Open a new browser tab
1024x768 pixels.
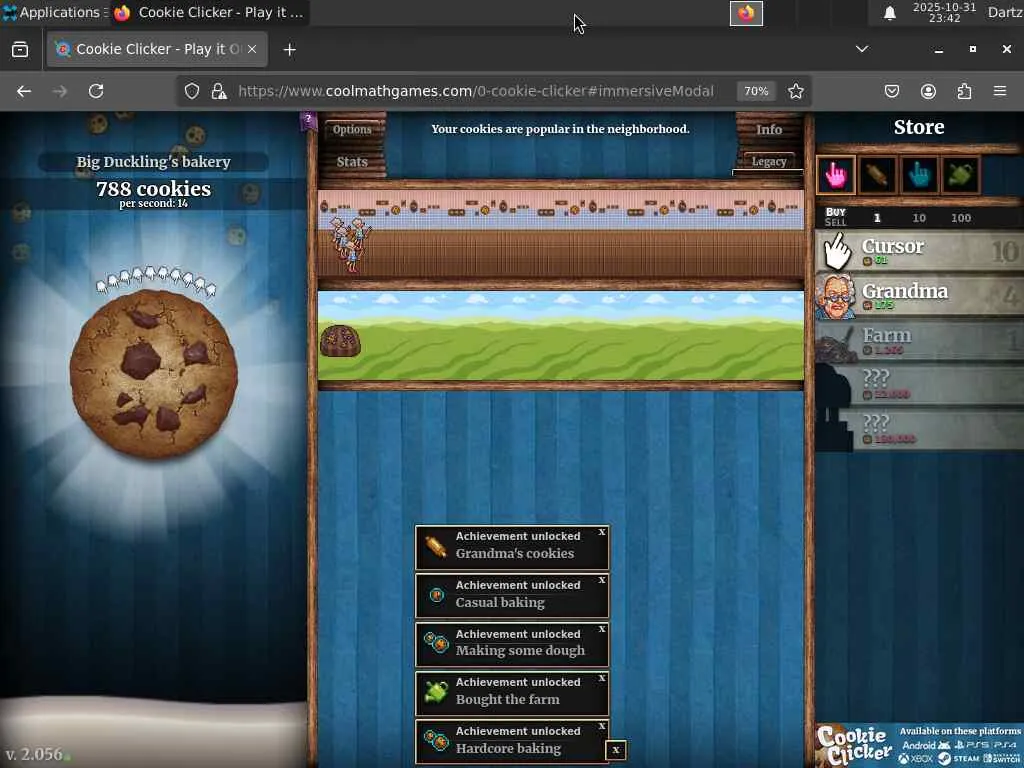(x=289, y=50)
